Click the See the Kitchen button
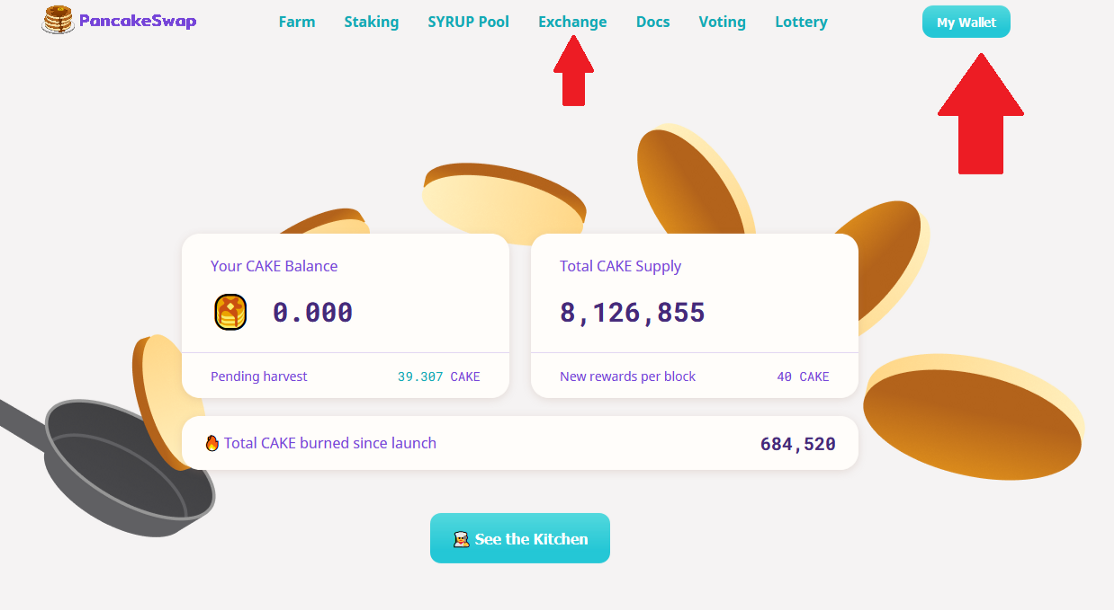Viewport: 1114px width, 610px height. click(x=520, y=538)
